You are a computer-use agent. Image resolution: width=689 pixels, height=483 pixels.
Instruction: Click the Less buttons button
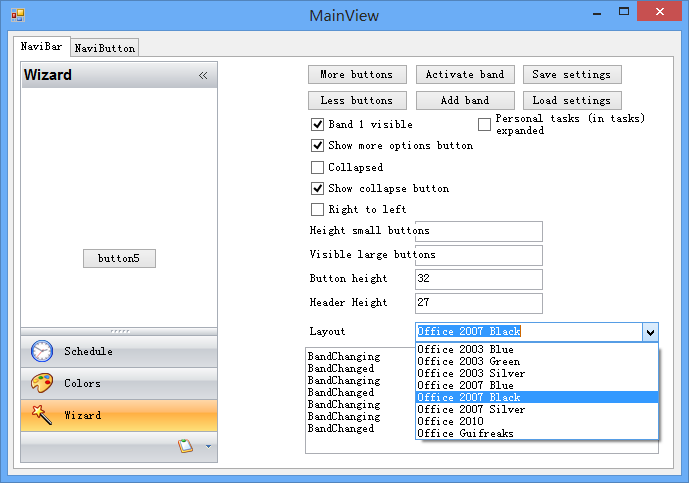[x=357, y=101]
